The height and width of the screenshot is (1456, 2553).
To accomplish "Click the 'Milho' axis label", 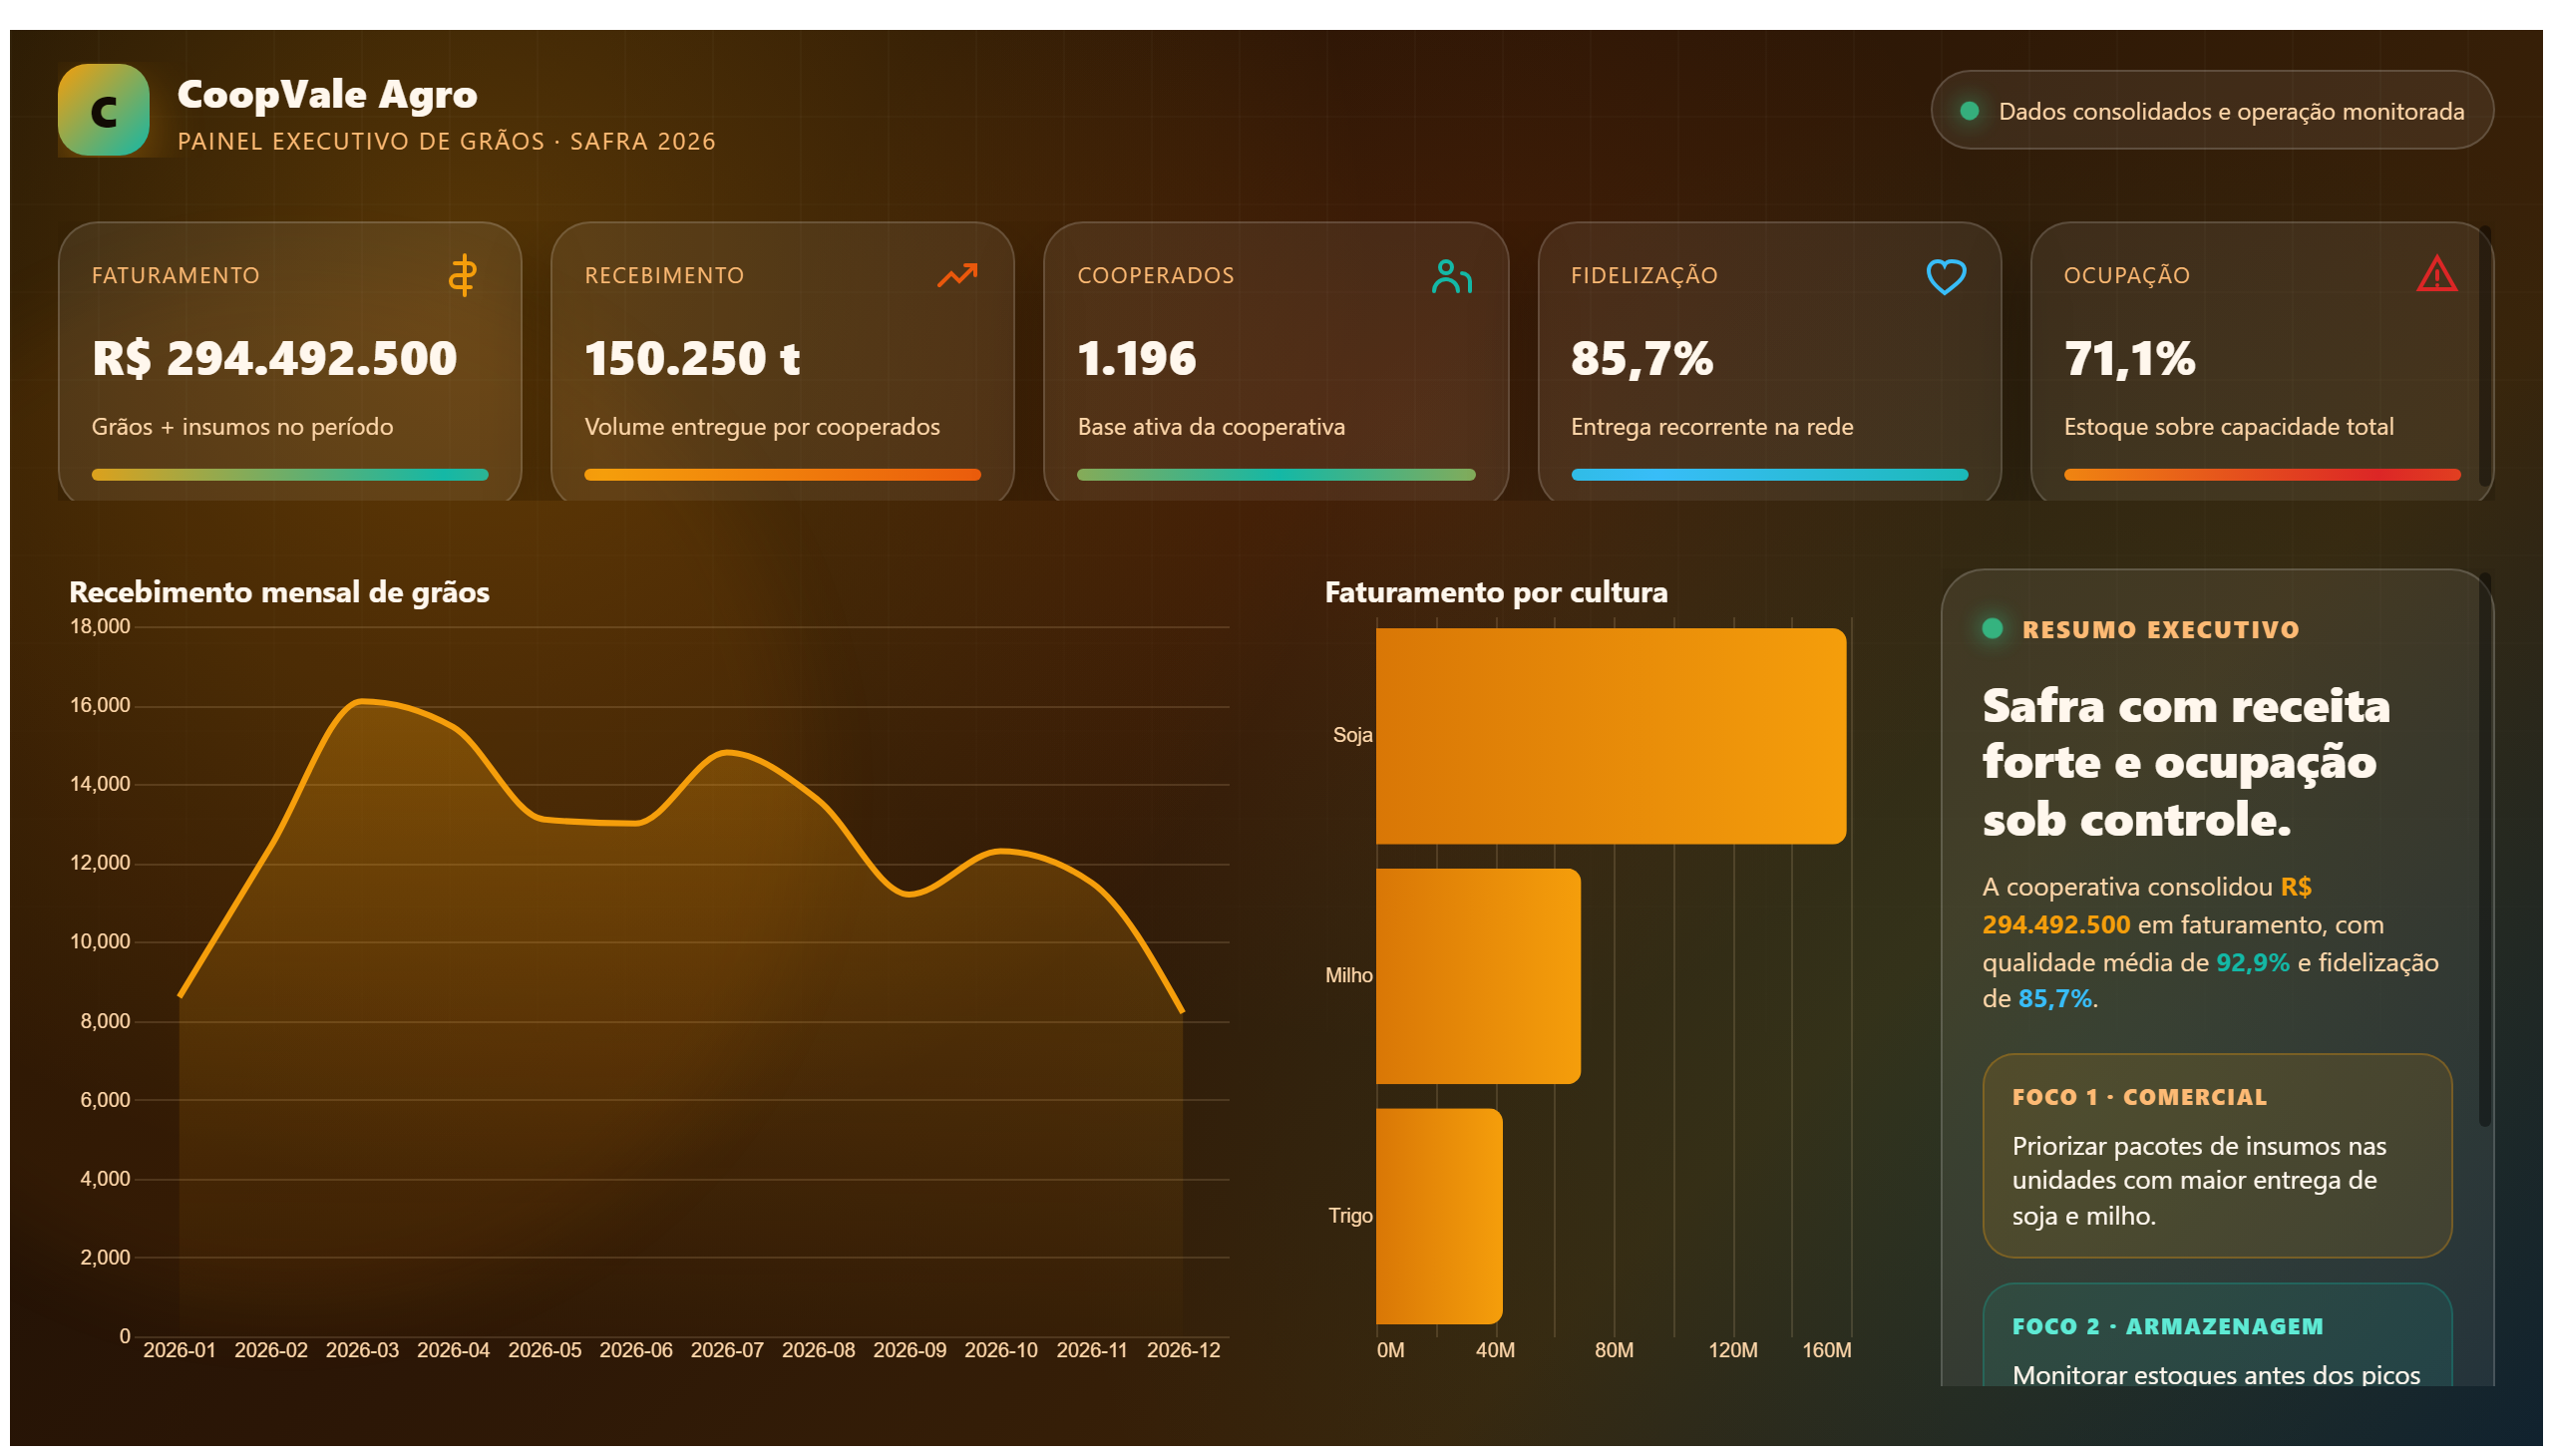I will click(x=1348, y=975).
